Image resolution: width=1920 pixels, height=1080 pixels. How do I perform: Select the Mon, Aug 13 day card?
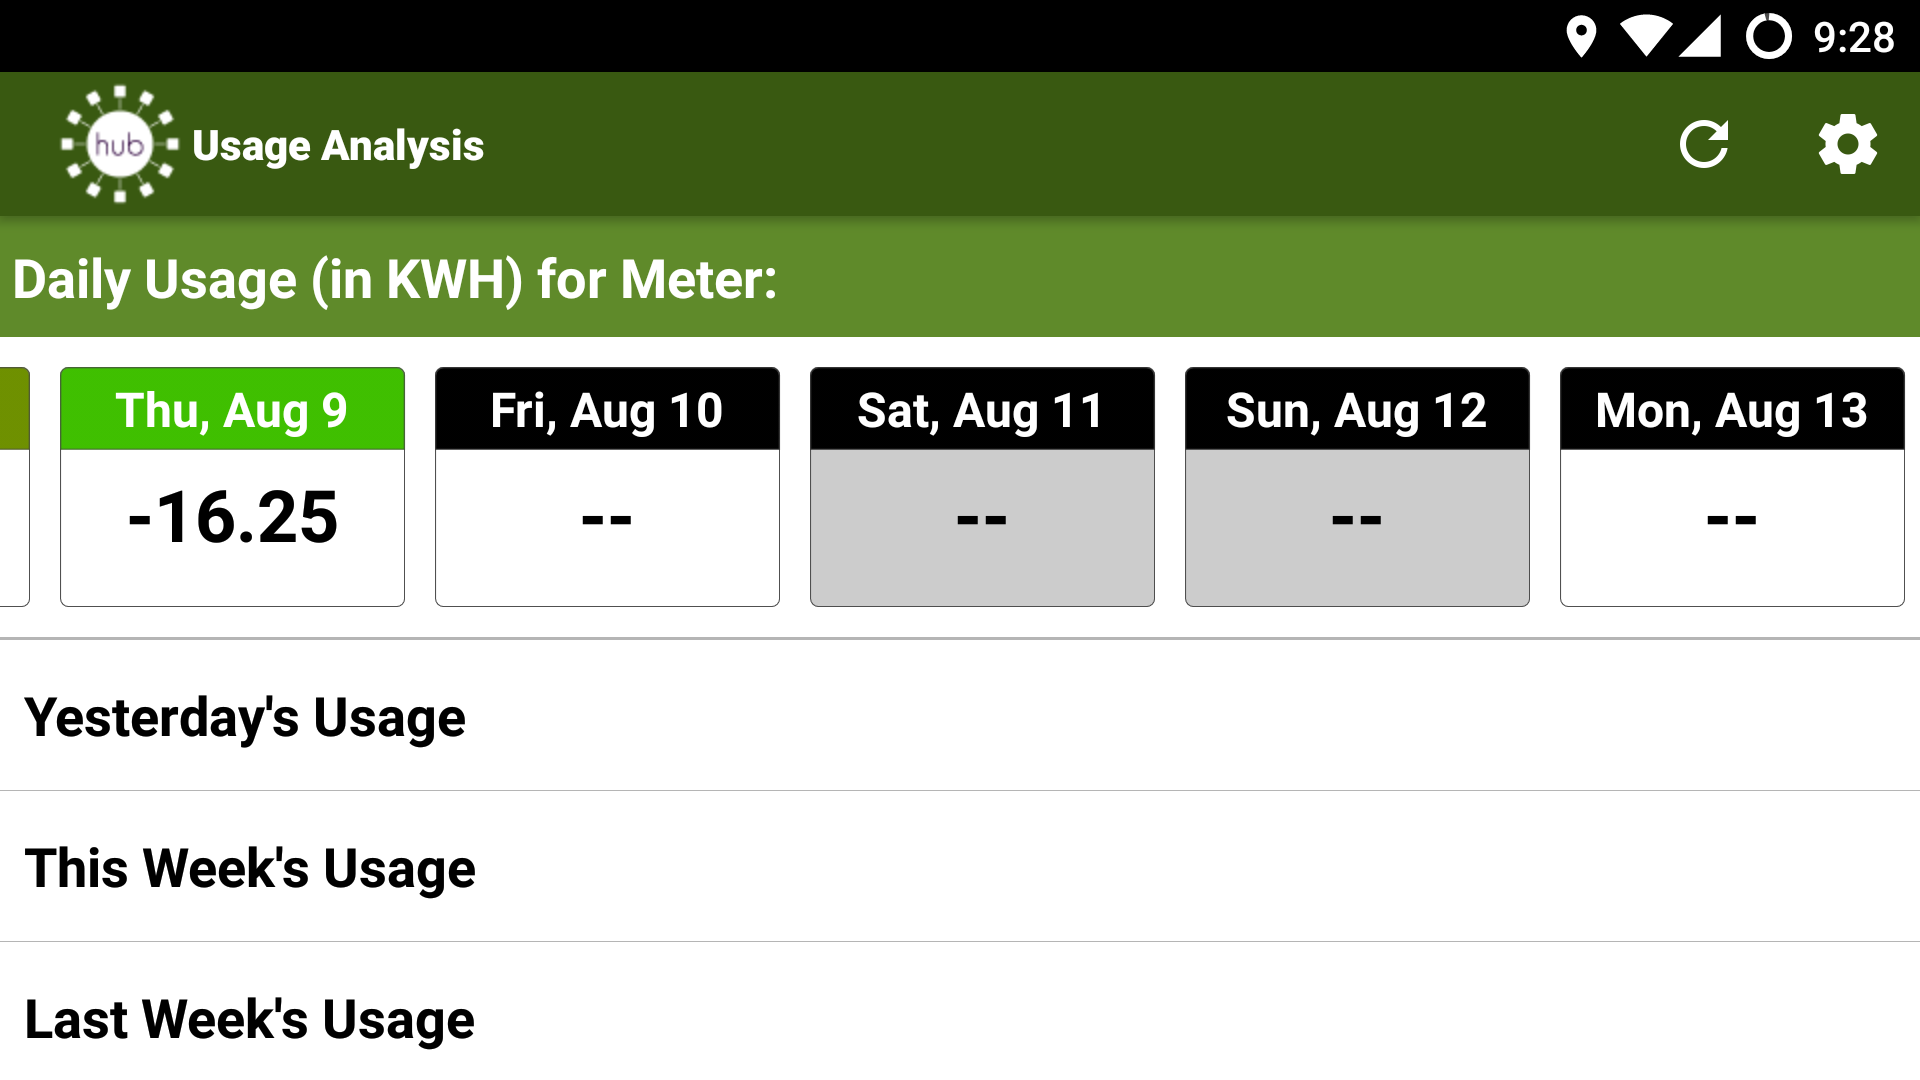point(1732,487)
